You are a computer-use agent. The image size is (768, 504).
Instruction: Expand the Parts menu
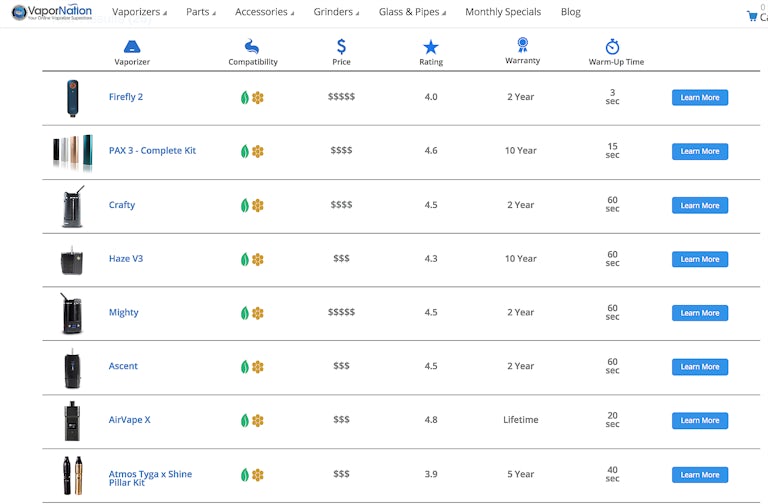click(201, 12)
